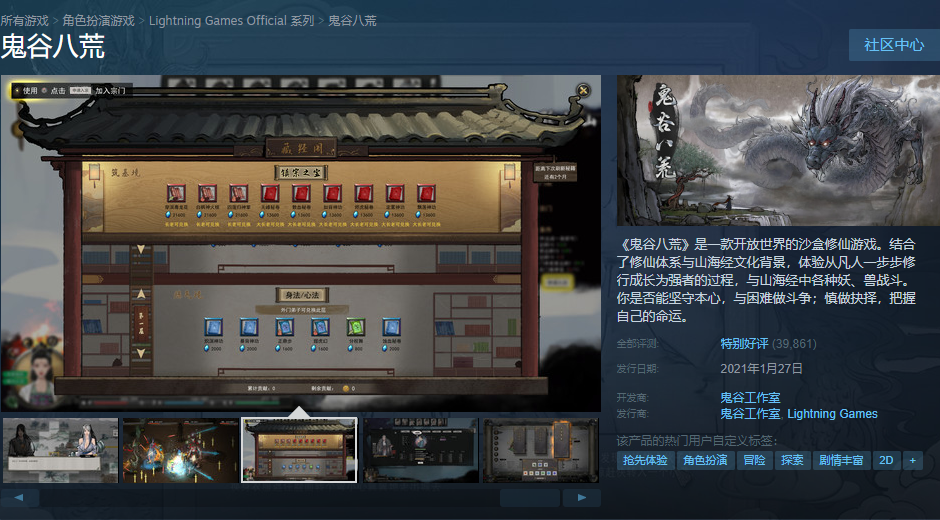Select the 抢先体验 tag
Screen dimensions: 940x520
pos(645,460)
